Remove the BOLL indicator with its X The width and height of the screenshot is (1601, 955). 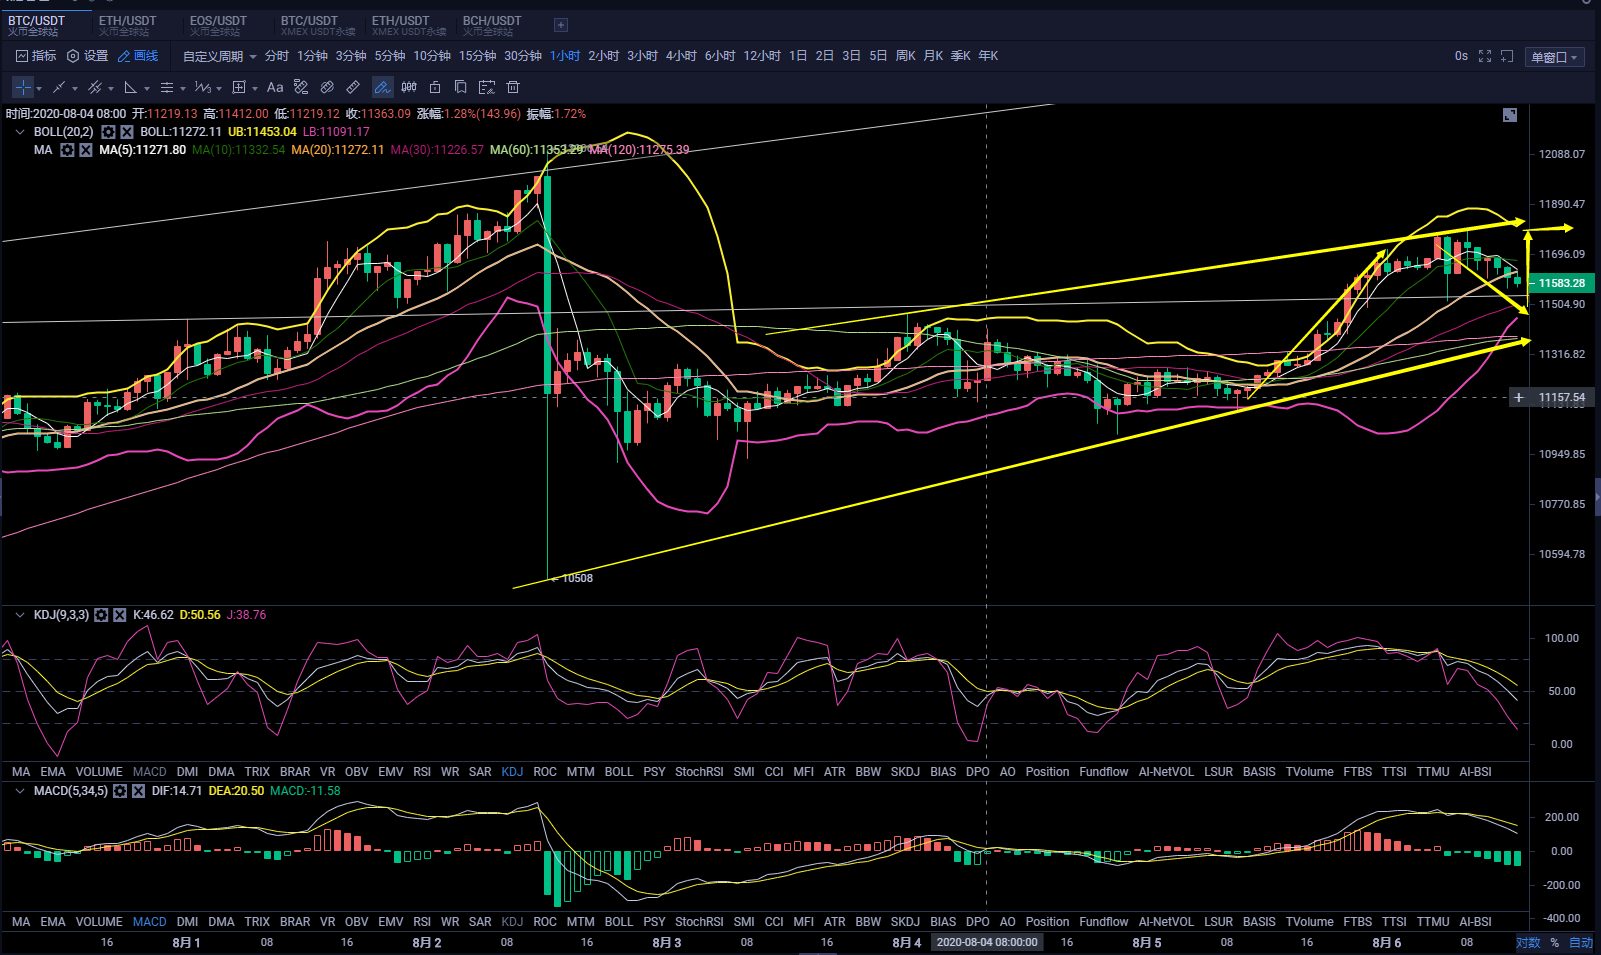[127, 132]
